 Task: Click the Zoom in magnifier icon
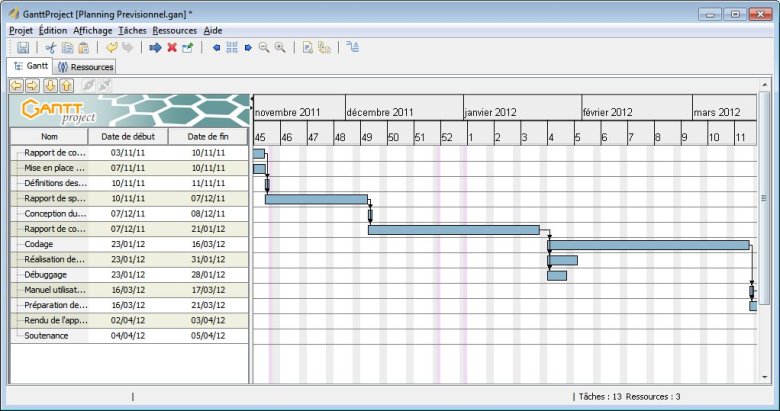[281, 48]
